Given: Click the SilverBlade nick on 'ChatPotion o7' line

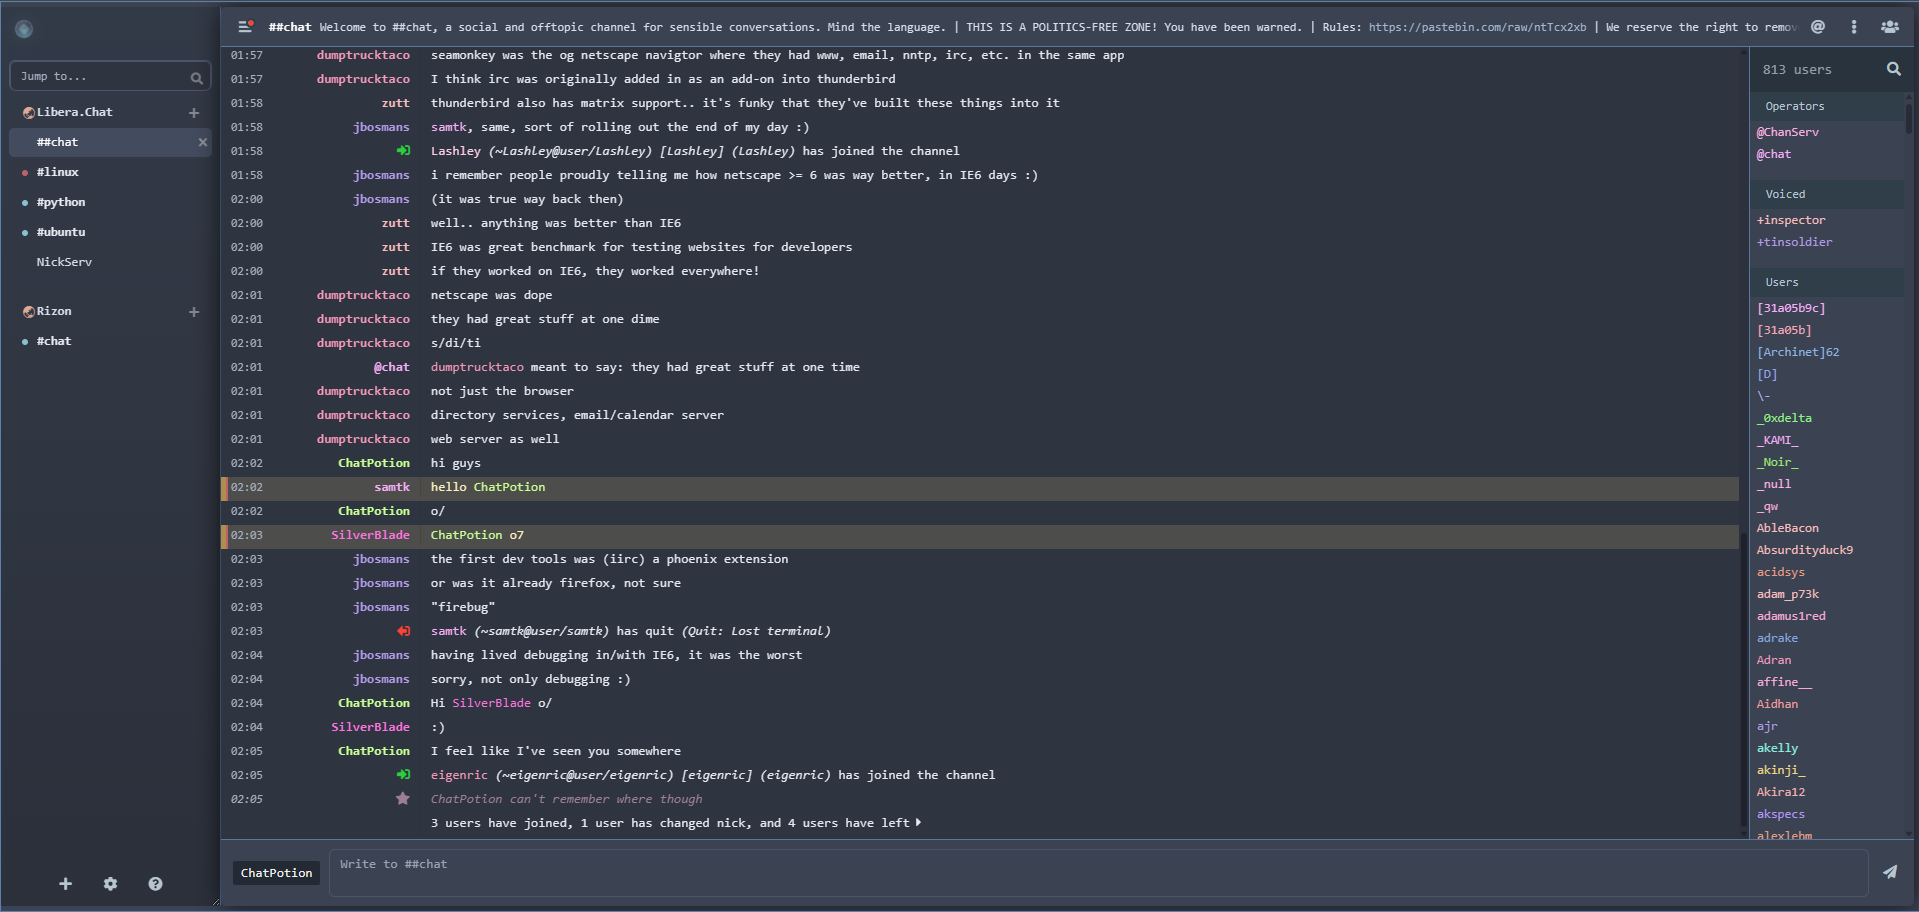Looking at the screenshot, I should point(370,535).
